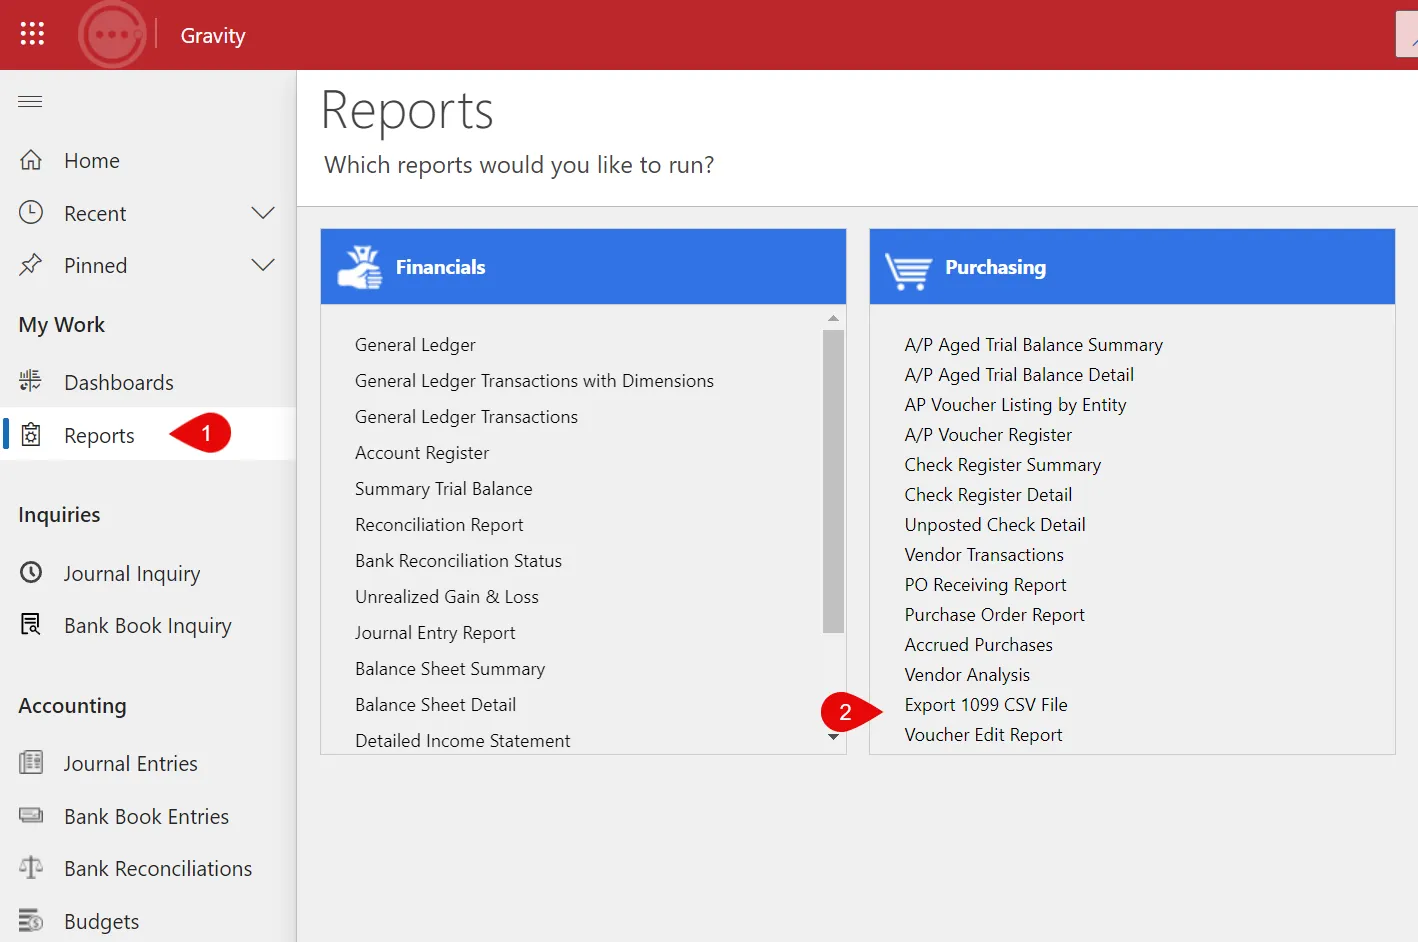Click the Journal Inquiry clock icon
1418x942 pixels.
(31, 572)
